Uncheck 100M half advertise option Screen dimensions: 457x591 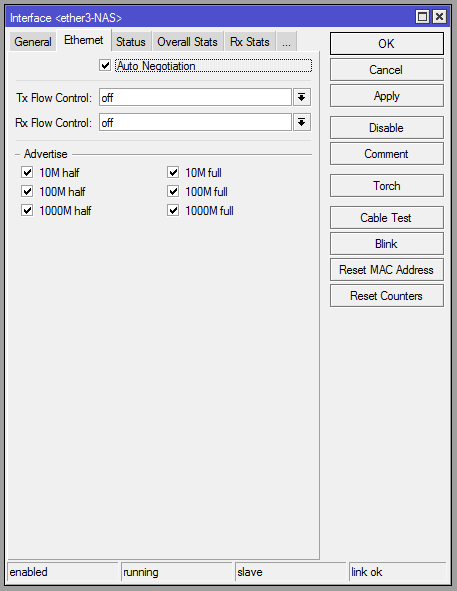click(x=27, y=191)
